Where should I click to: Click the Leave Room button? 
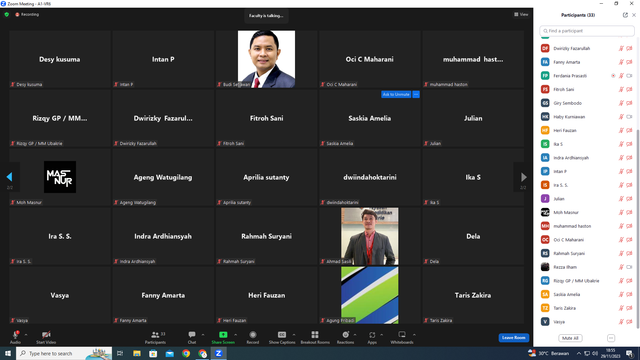coord(513,338)
